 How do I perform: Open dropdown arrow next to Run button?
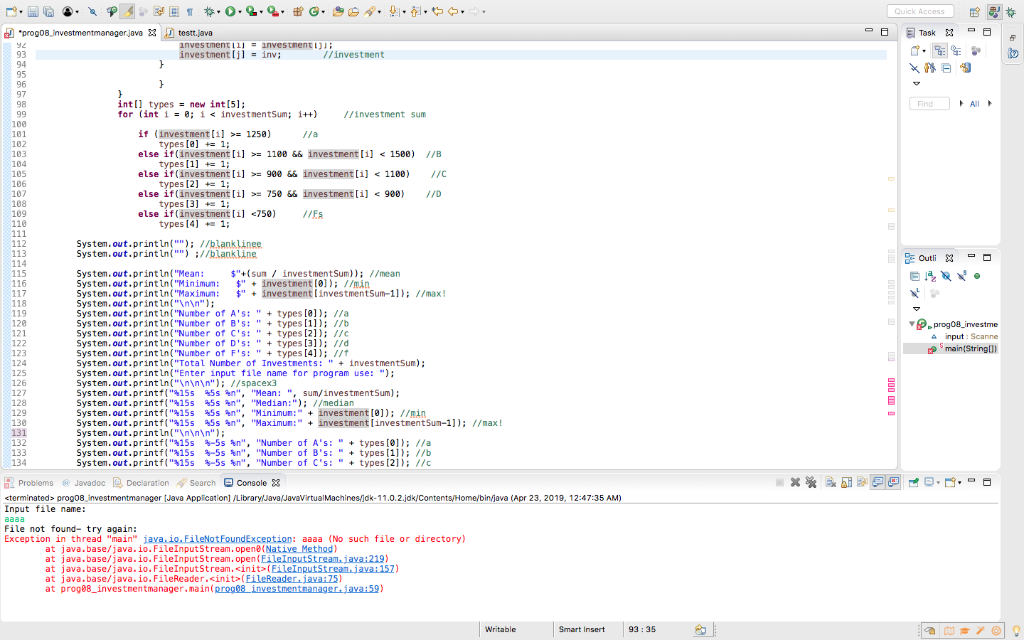click(x=240, y=12)
